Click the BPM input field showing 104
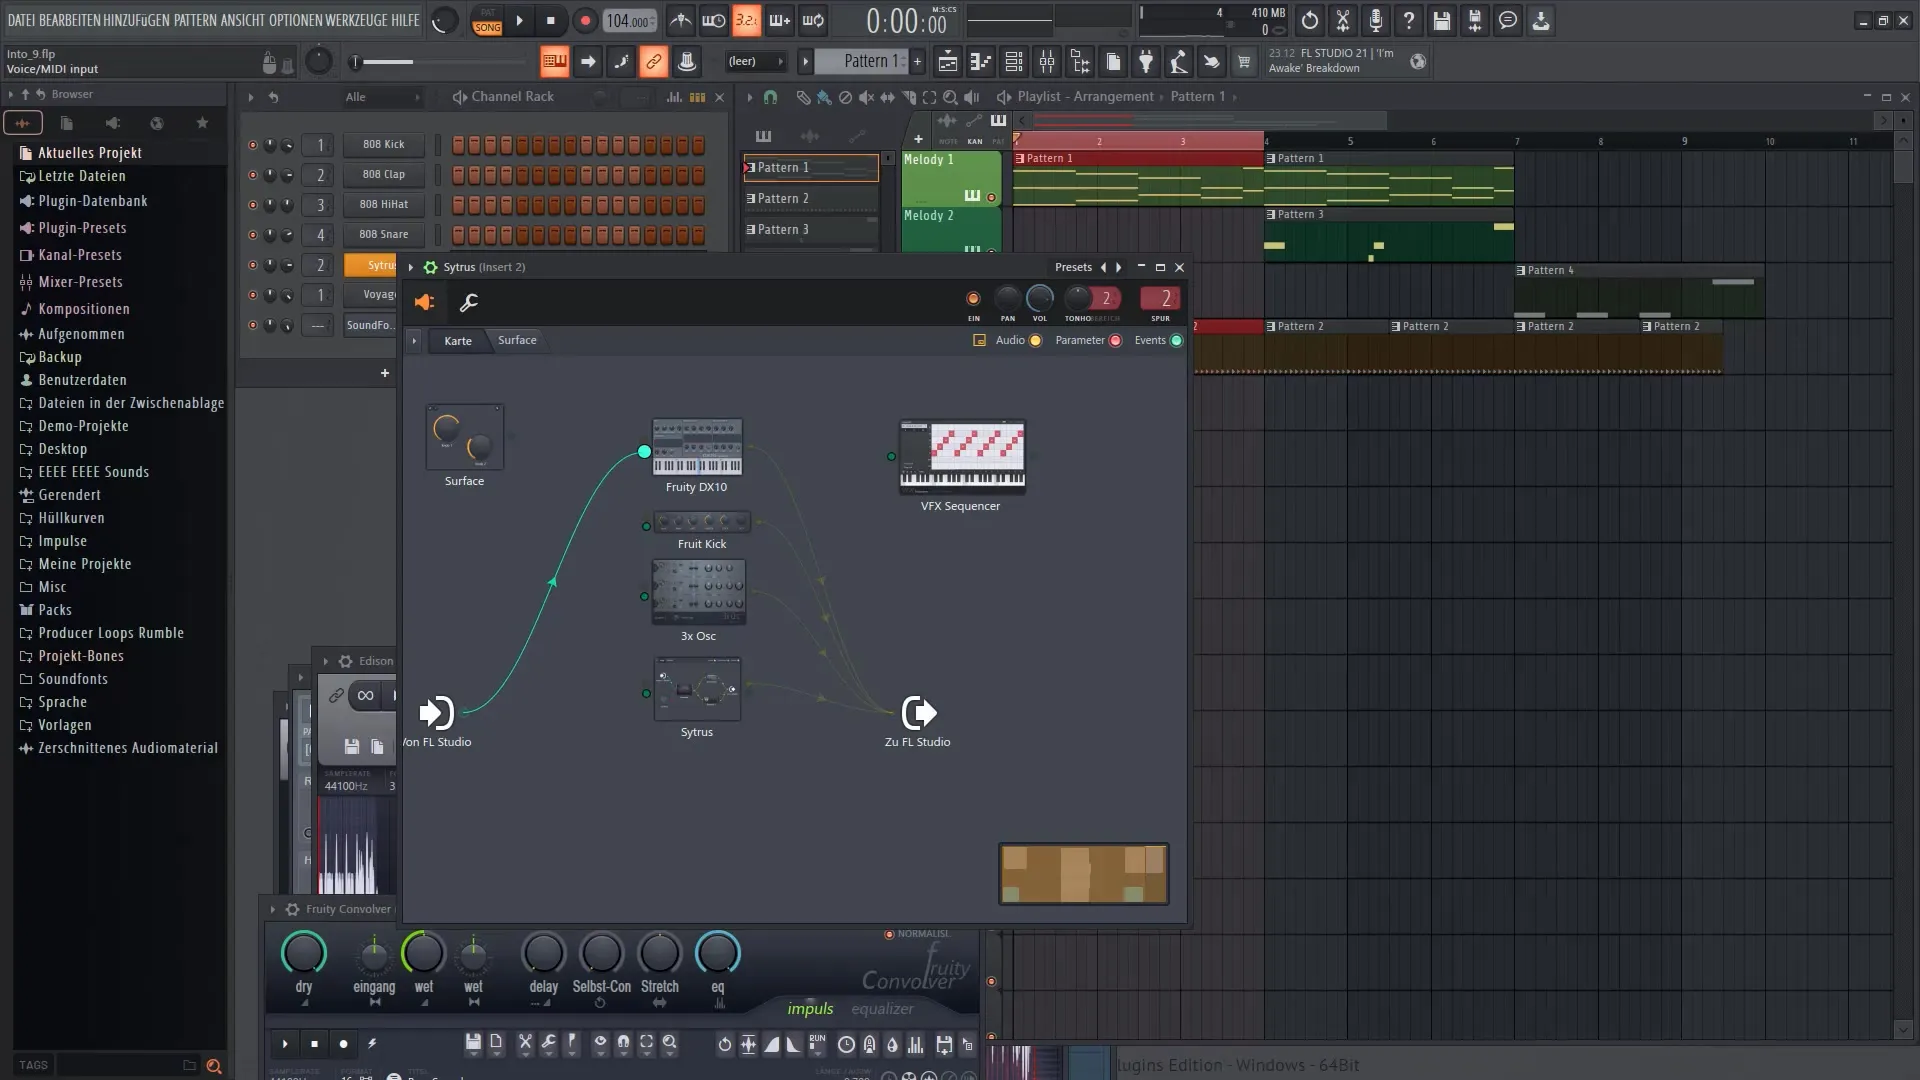 click(628, 18)
